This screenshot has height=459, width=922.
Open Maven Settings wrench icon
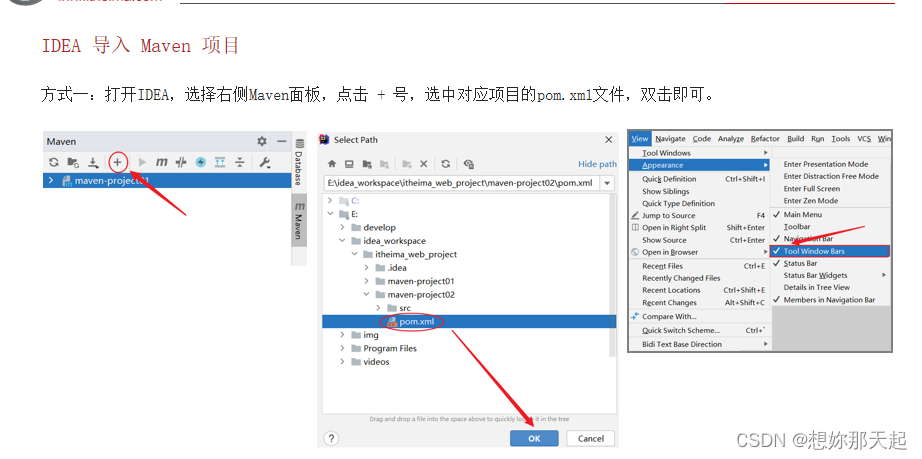265,162
